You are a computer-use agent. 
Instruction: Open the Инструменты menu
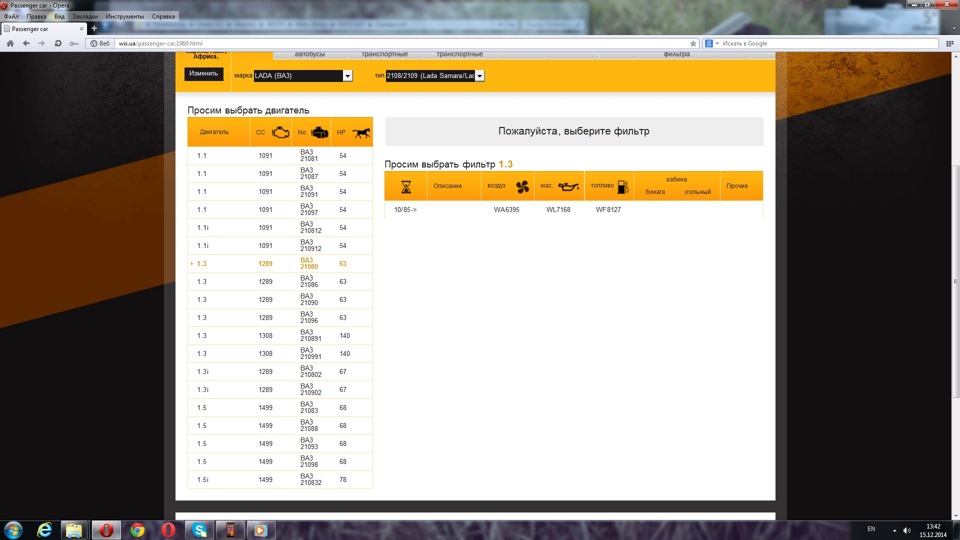click(x=125, y=17)
